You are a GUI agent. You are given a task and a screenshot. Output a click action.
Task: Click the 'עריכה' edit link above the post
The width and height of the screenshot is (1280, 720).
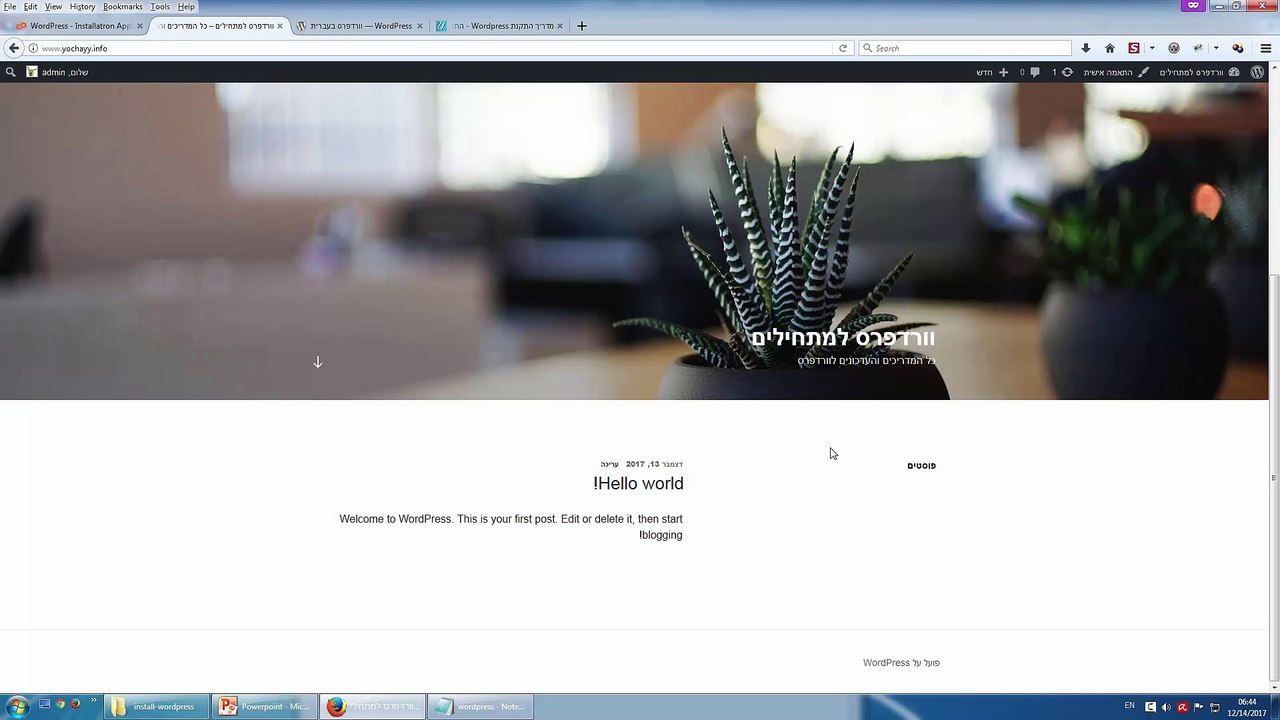pos(609,464)
